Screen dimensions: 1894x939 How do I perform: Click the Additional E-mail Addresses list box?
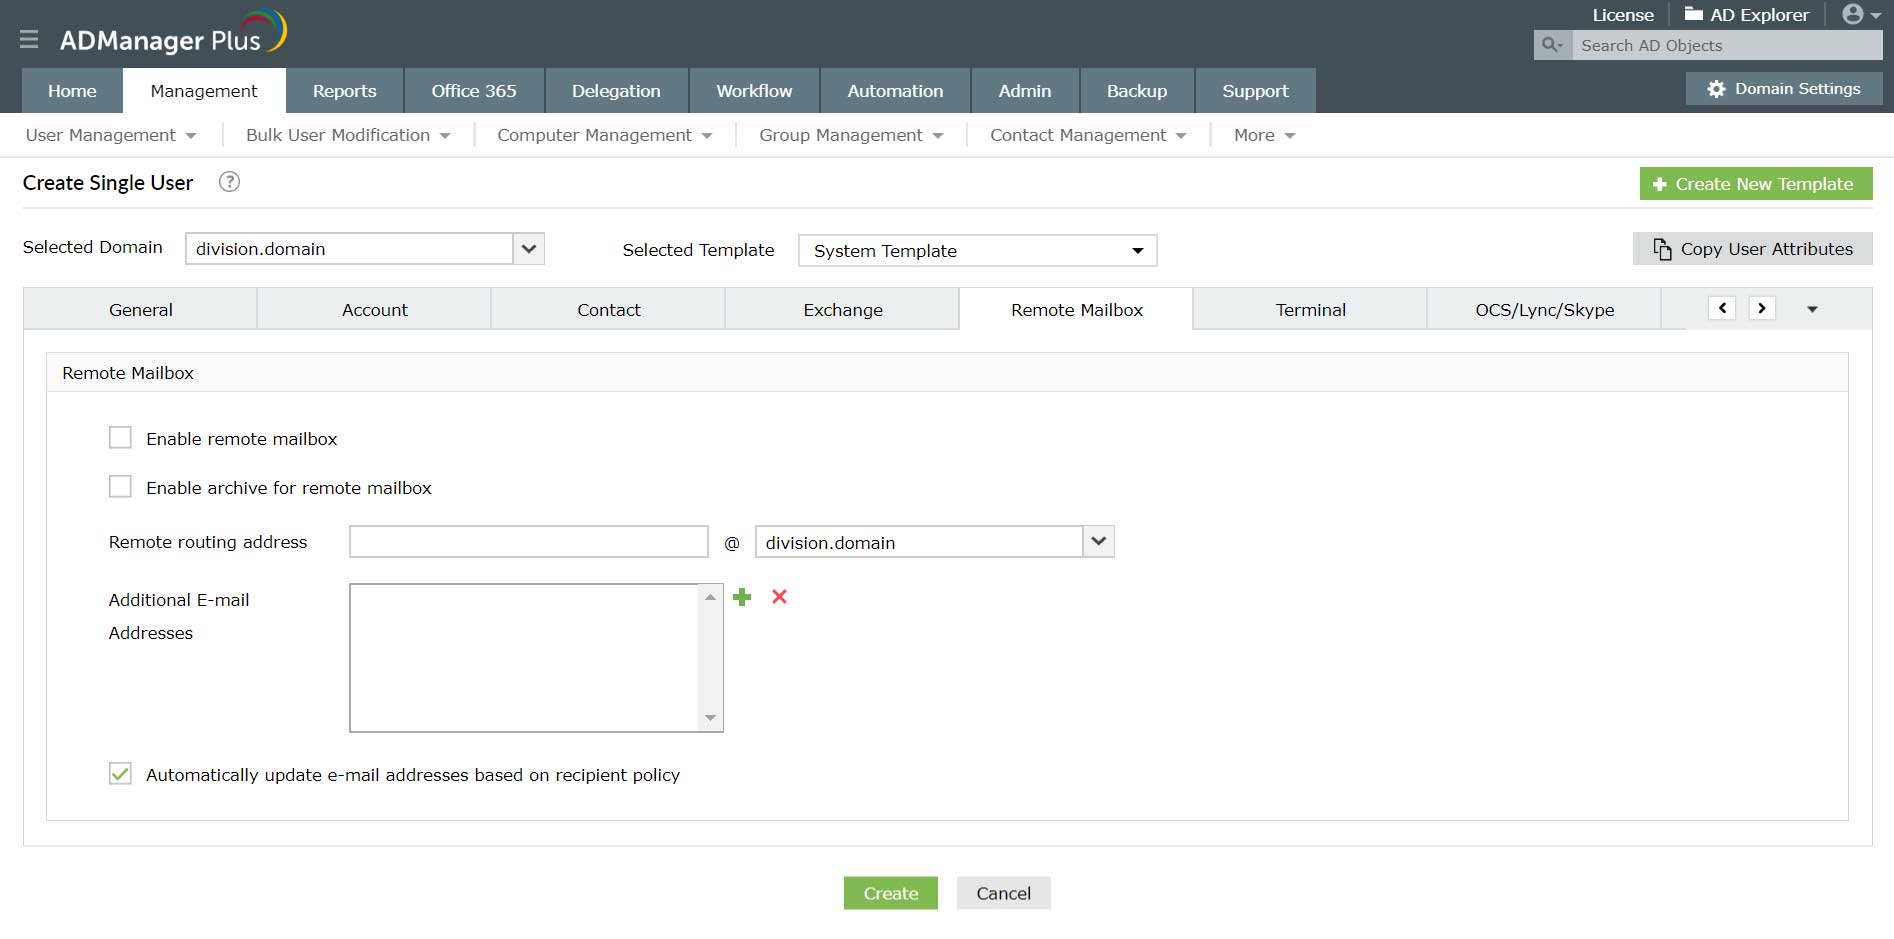click(x=536, y=658)
